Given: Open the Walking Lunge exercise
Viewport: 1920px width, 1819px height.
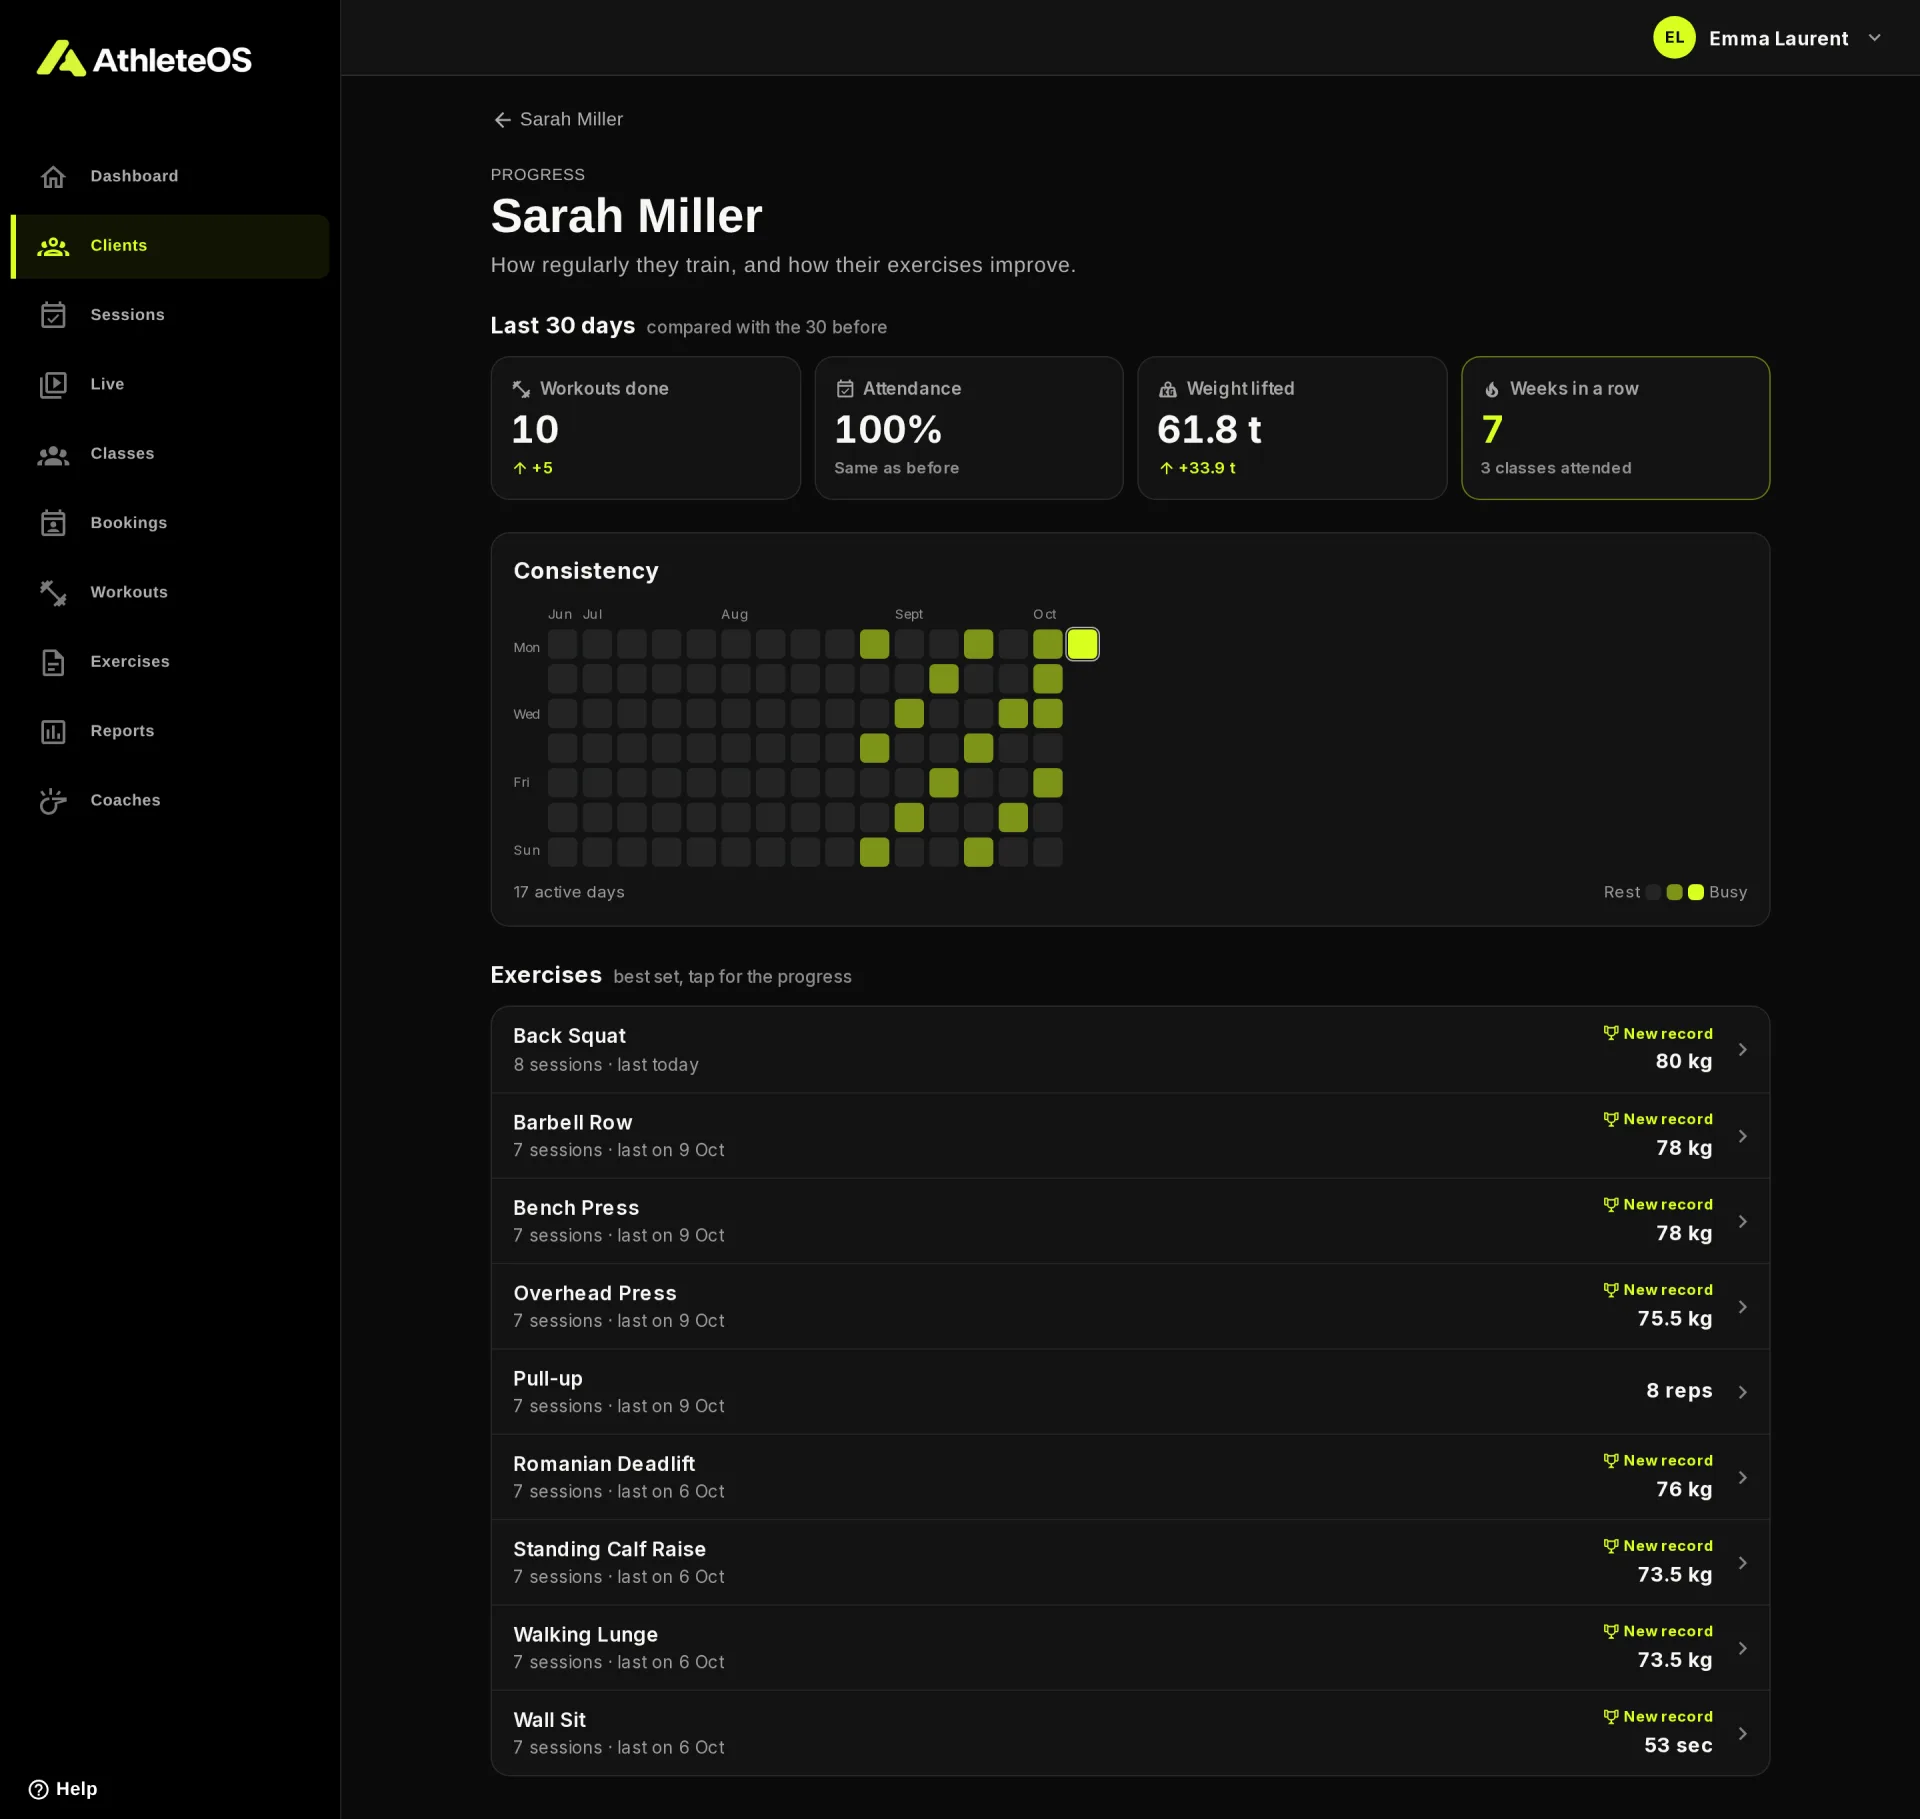Looking at the screenshot, I should click(x=1130, y=1648).
